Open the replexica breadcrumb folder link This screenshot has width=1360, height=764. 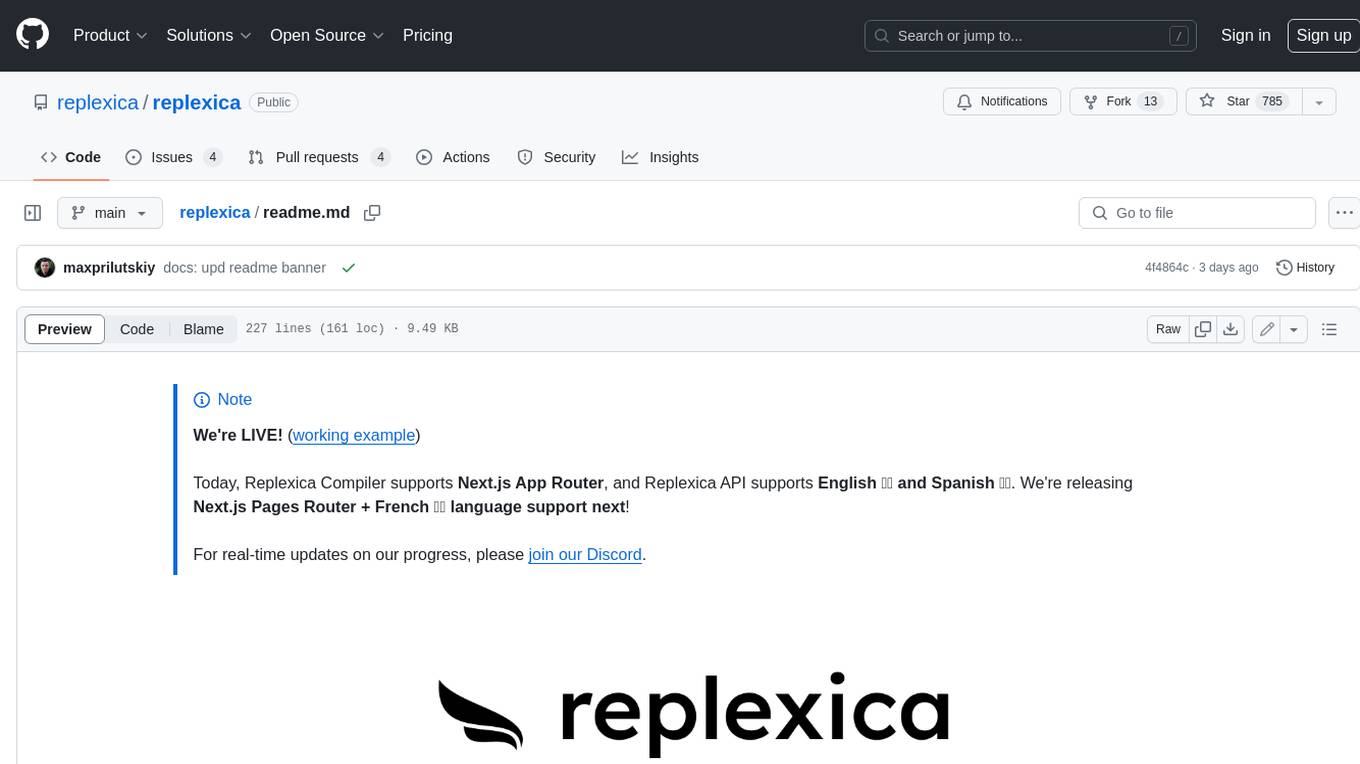(215, 212)
